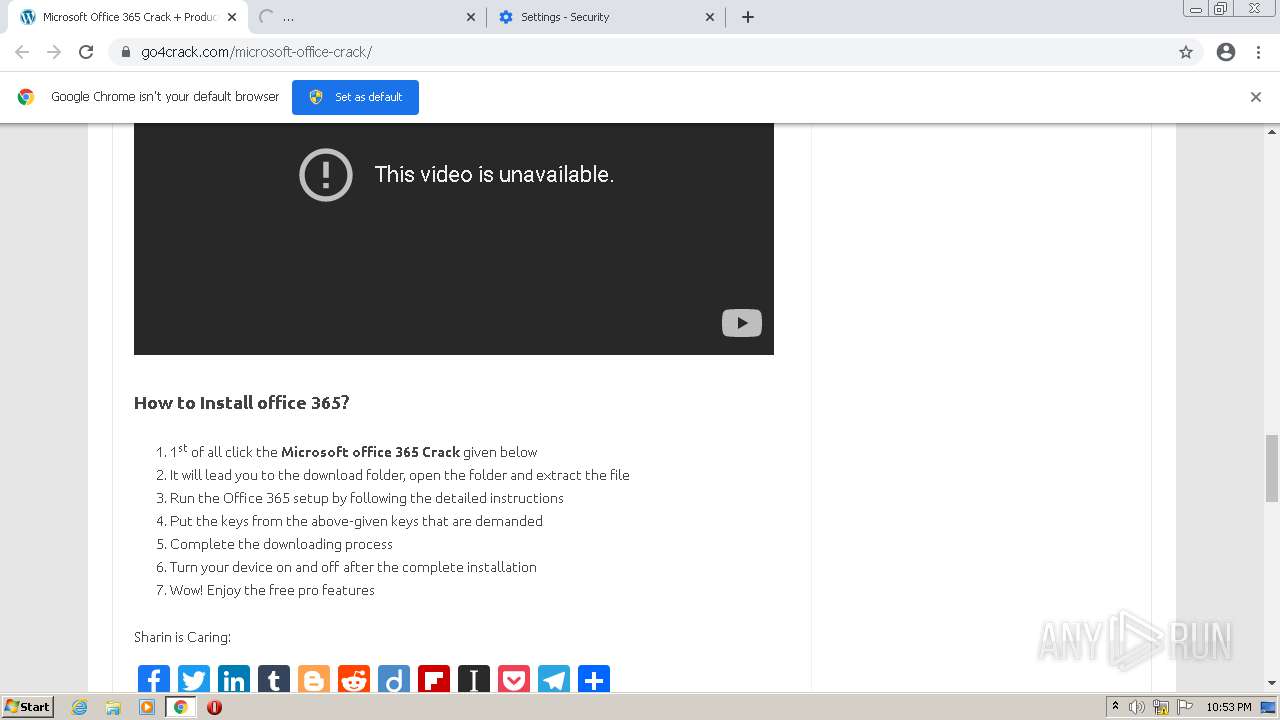Open network status tray icon
Screen dimensions: 1280x720
[1161, 707]
